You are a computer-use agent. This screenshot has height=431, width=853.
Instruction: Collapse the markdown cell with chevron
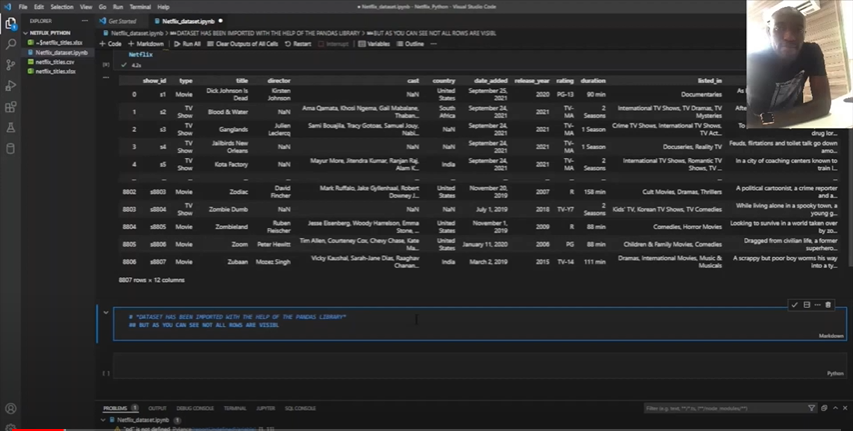(x=106, y=313)
